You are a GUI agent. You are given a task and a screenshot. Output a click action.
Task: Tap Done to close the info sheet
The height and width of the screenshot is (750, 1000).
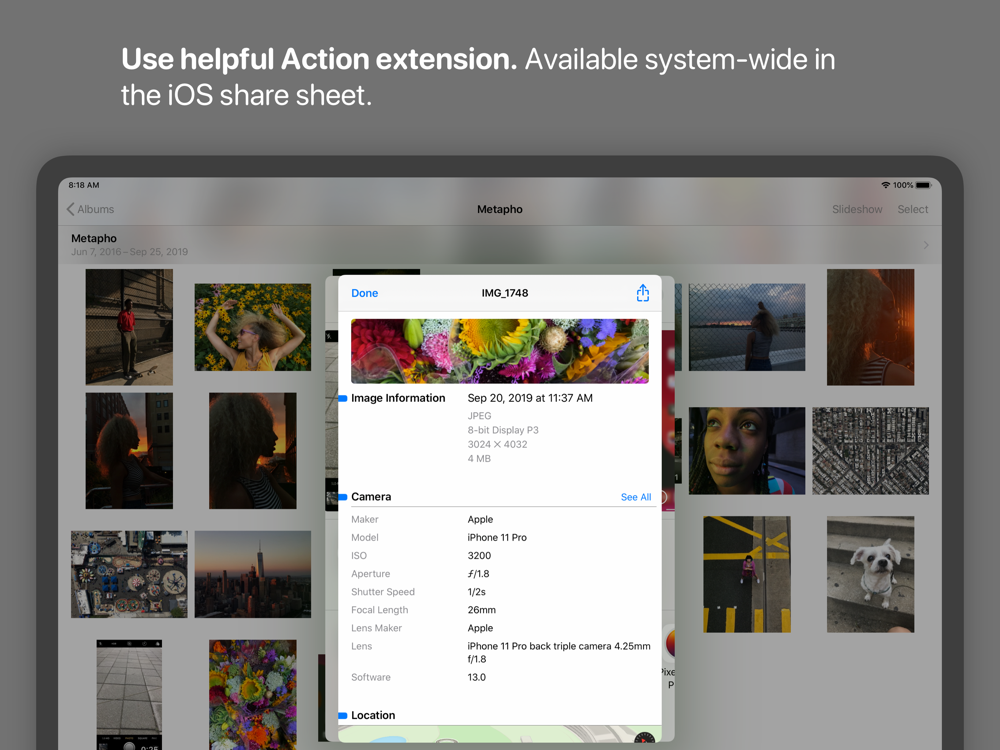[x=364, y=293]
